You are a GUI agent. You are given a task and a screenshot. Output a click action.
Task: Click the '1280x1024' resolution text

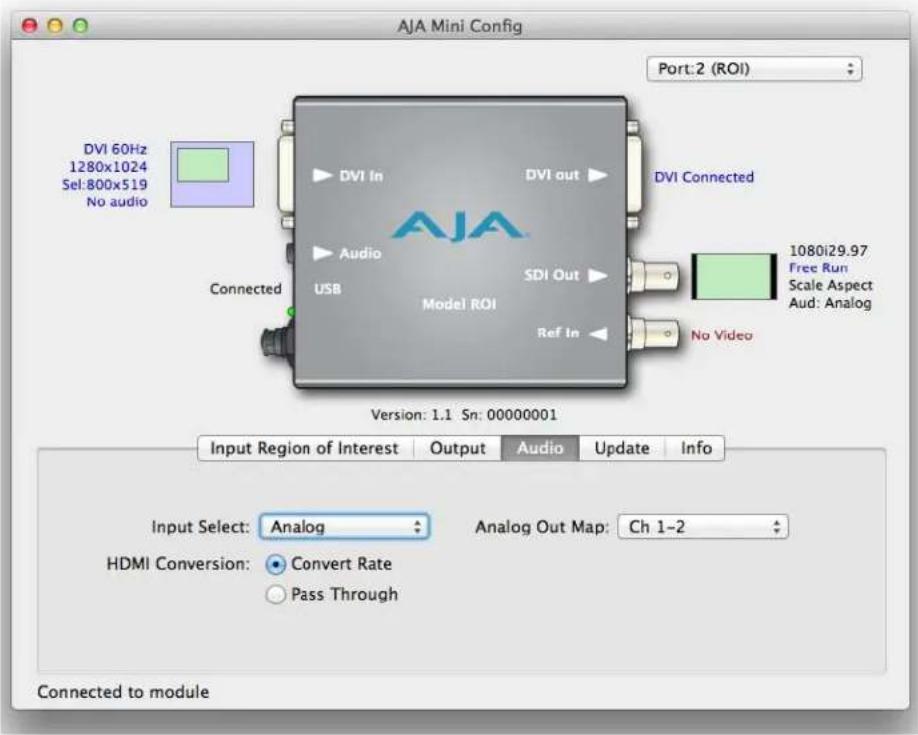point(108,167)
